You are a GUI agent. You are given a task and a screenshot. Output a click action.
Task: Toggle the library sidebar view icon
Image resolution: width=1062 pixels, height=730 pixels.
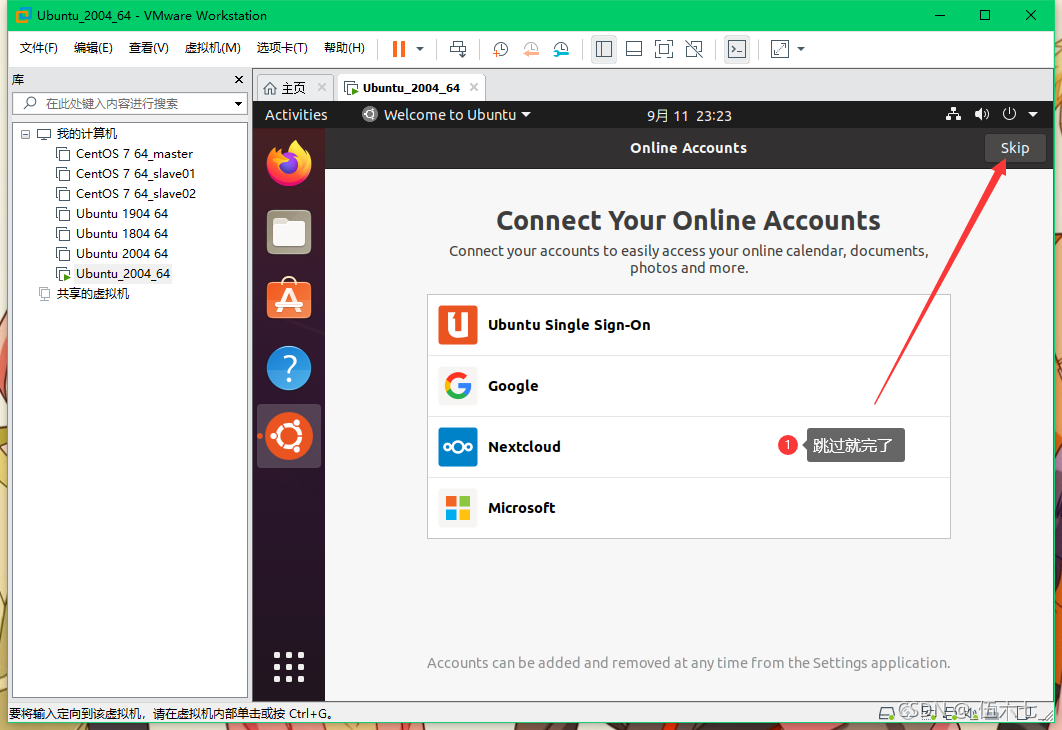603,49
